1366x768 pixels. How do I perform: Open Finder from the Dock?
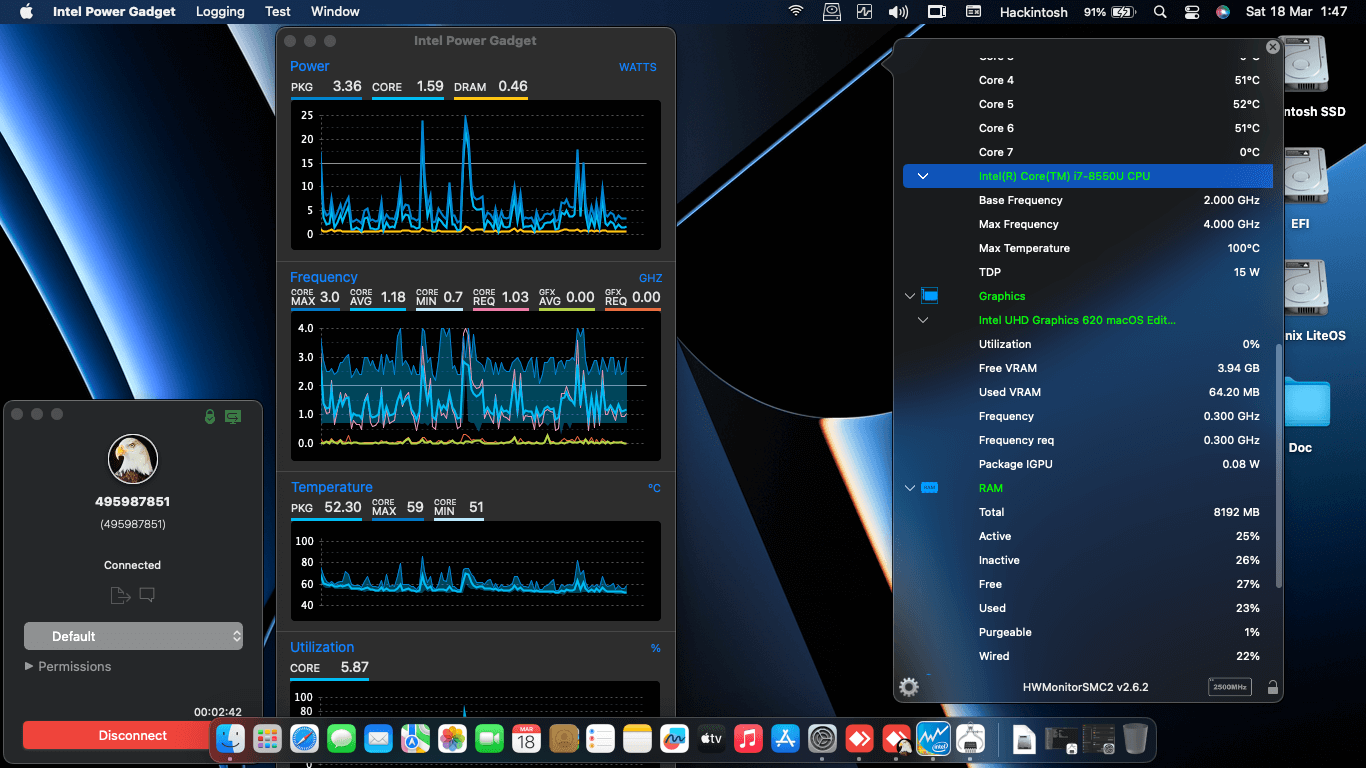coord(231,739)
